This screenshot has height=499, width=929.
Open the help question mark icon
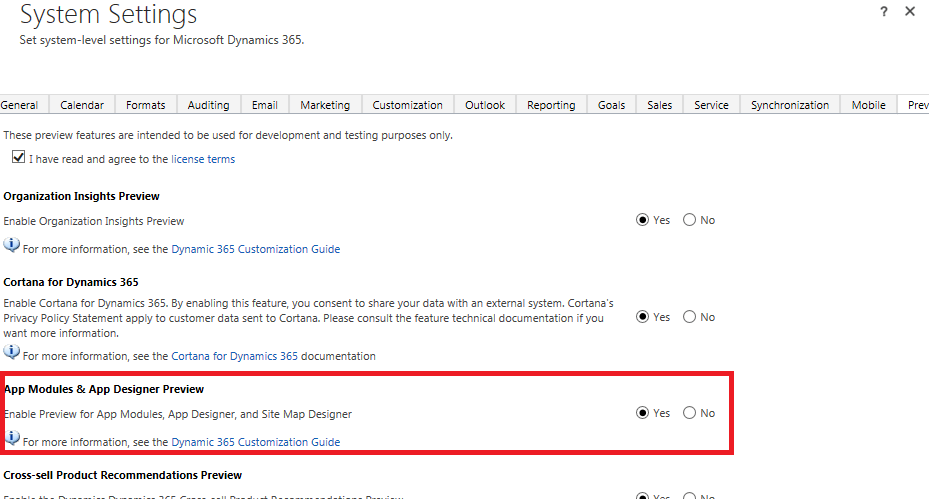pos(884,11)
